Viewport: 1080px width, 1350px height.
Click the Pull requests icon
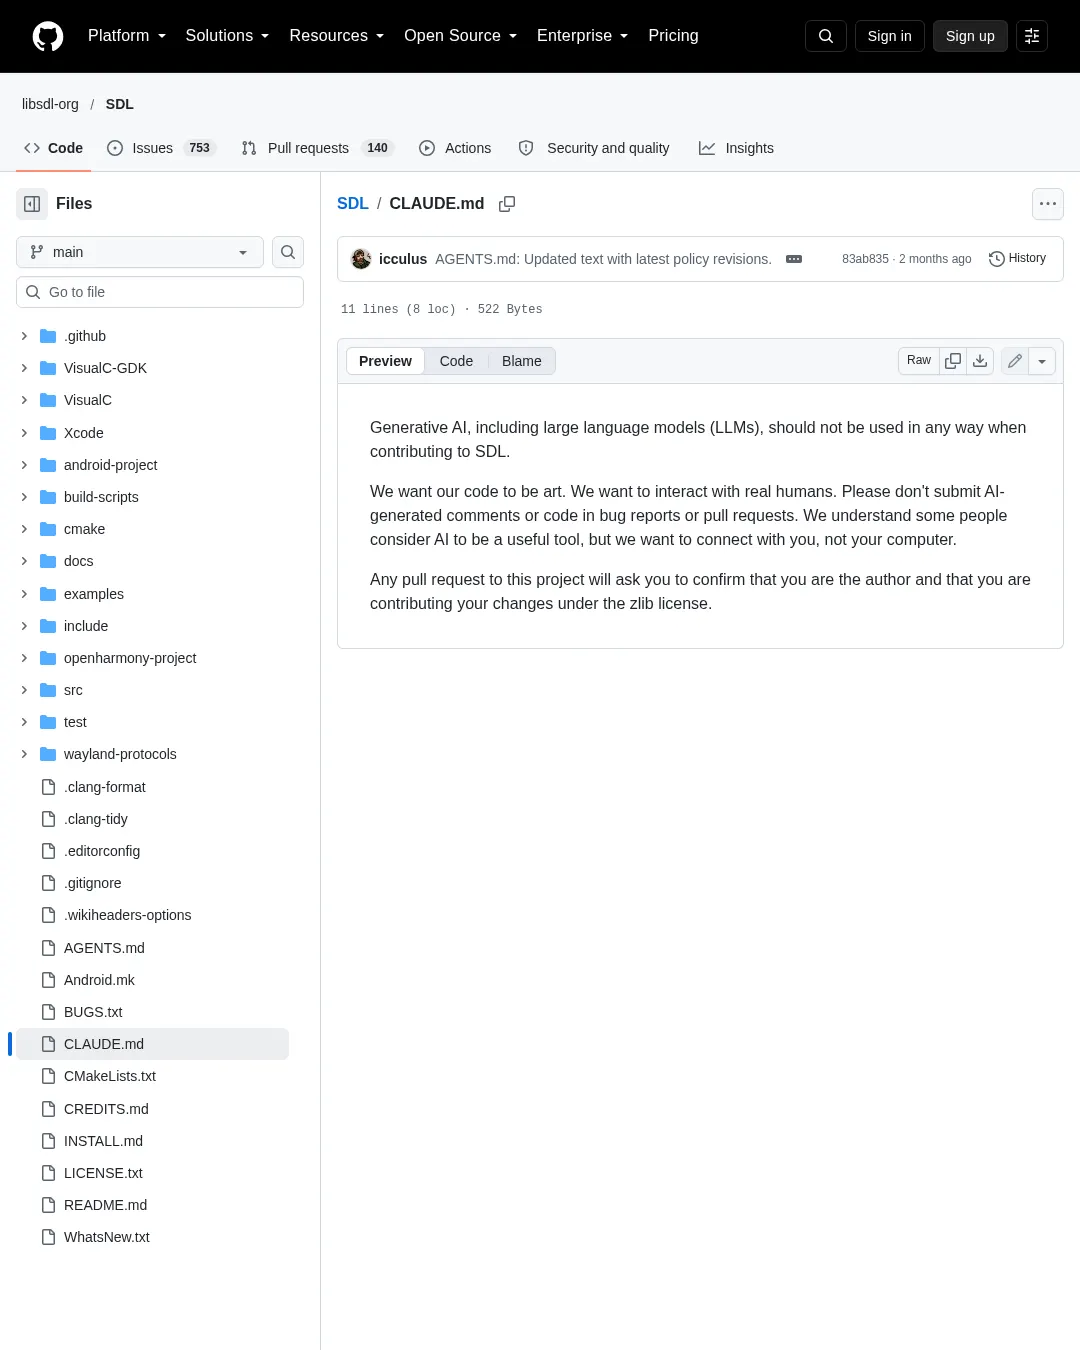click(x=249, y=148)
